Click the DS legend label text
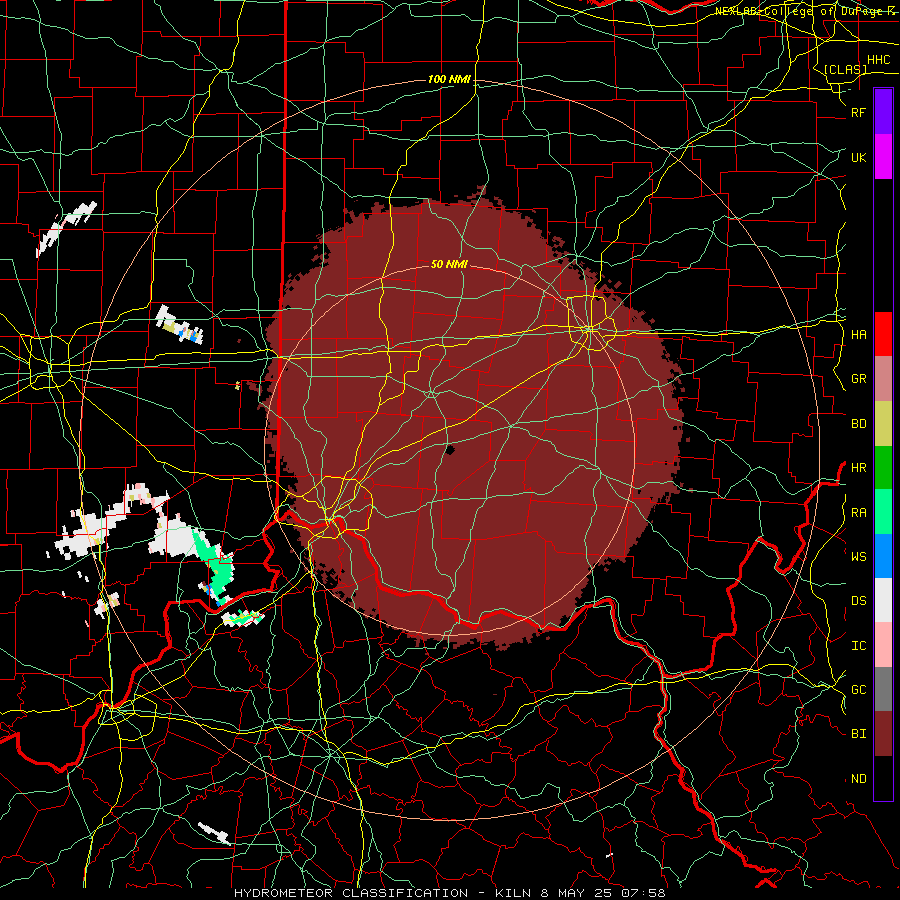 [x=858, y=601]
